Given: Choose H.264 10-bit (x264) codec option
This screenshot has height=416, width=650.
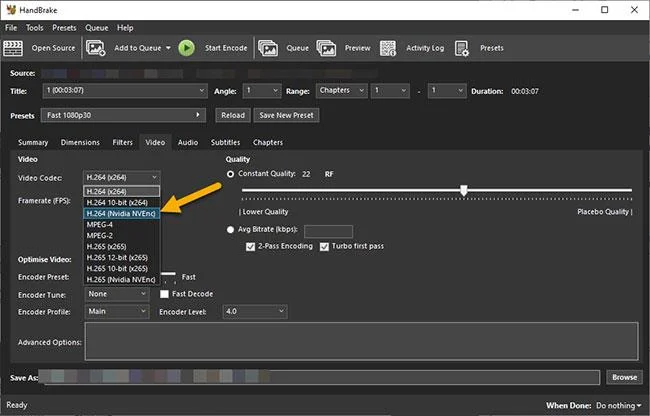Looking at the screenshot, I should point(122,203).
